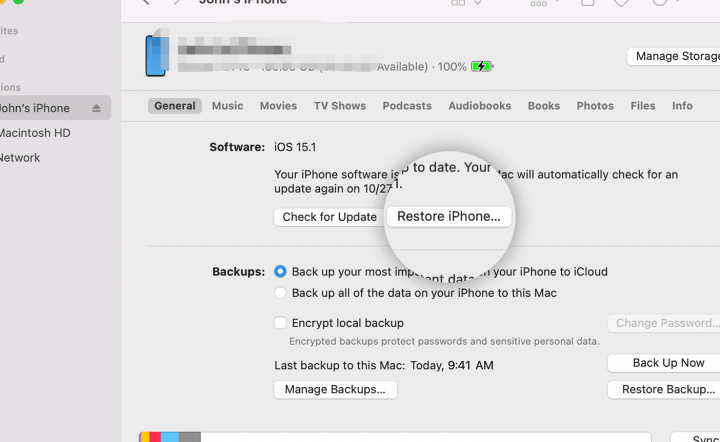Go to the Podcasts tab
The image size is (720, 442).
point(407,106)
